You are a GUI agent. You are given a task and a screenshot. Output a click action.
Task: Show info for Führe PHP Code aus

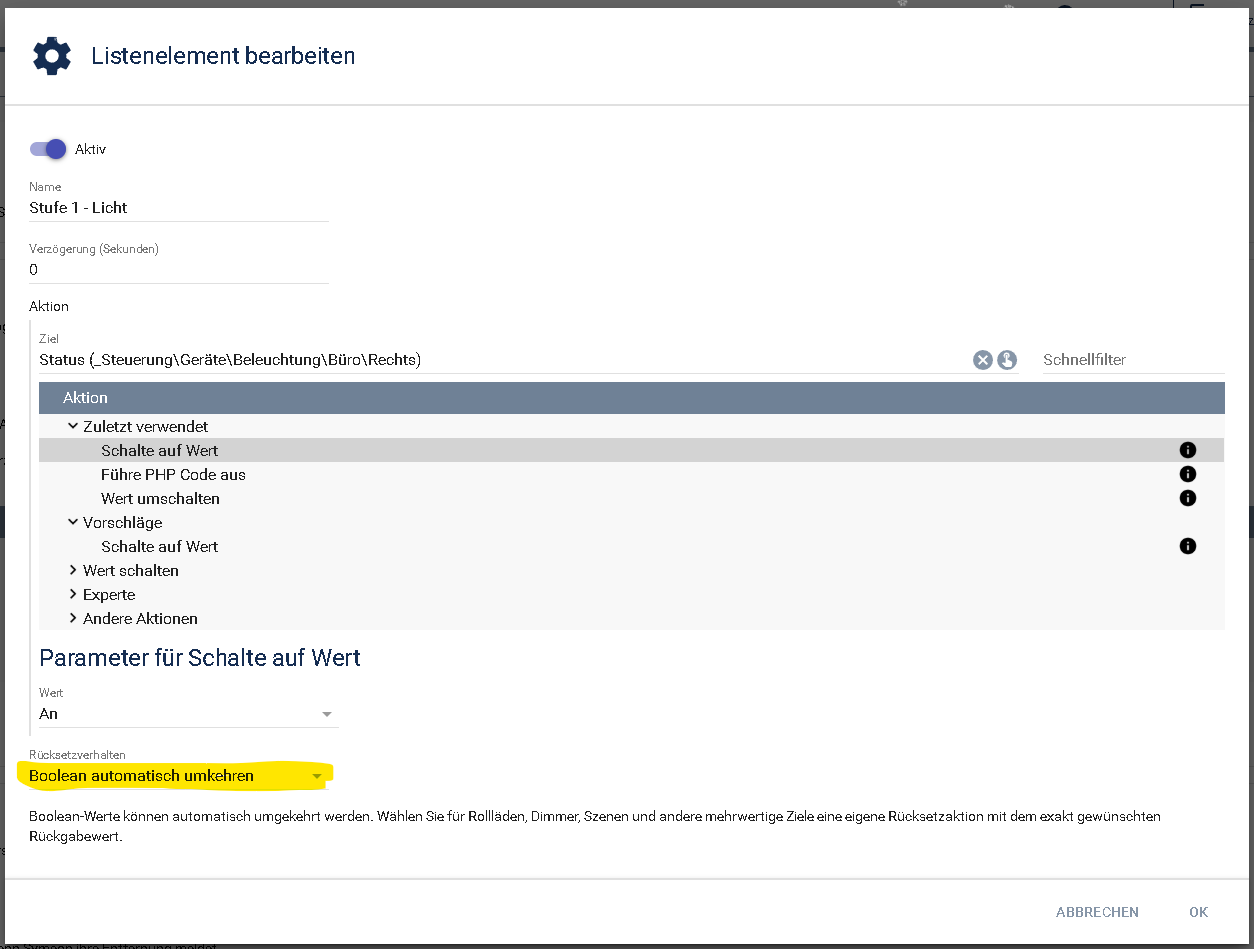[x=1188, y=474]
